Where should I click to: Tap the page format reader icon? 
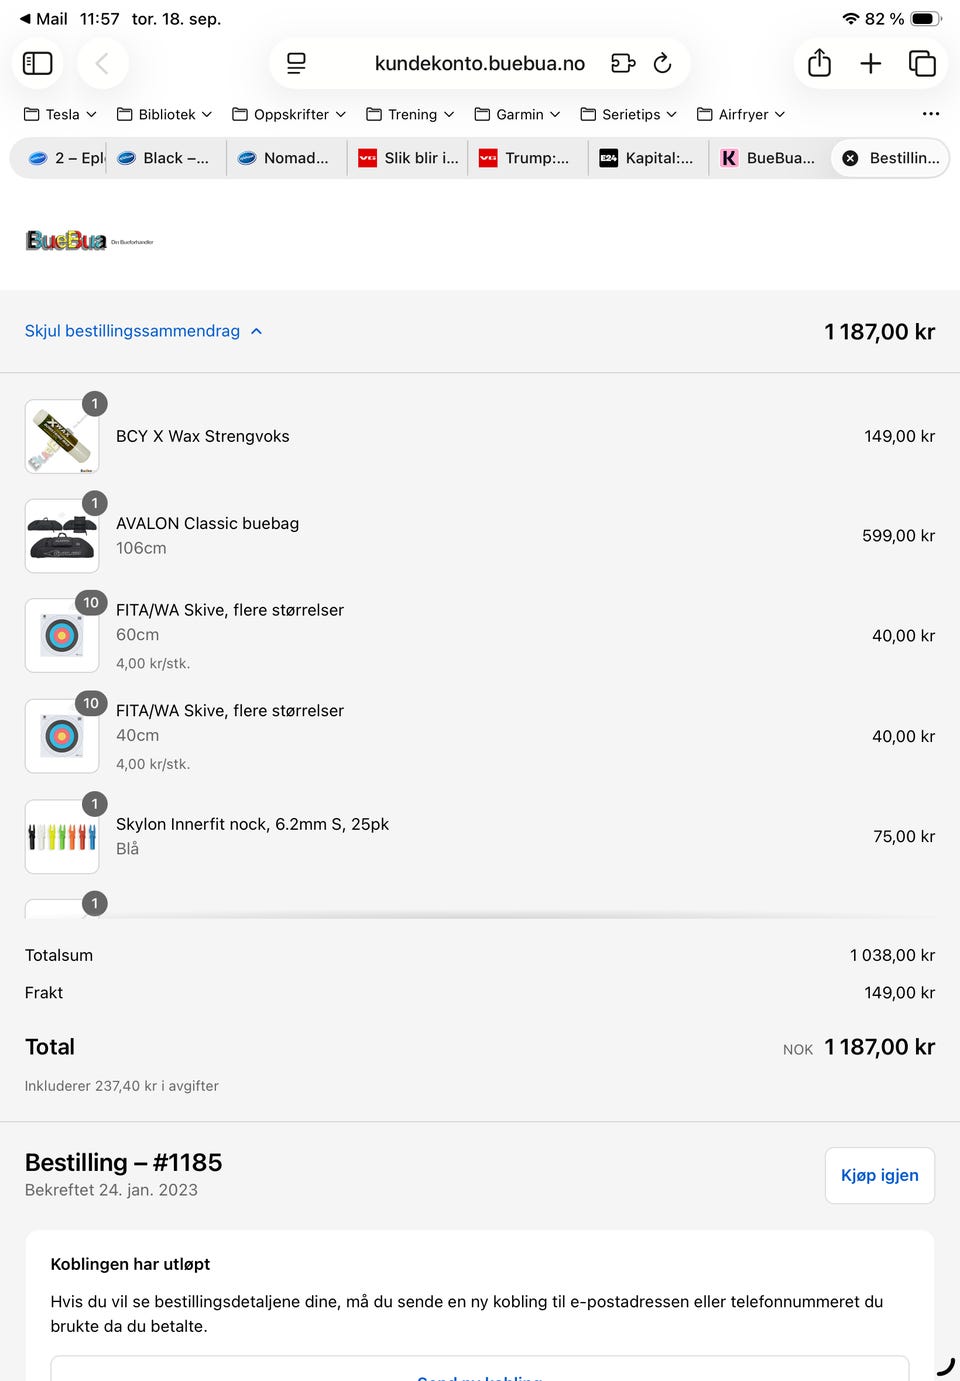[x=296, y=64]
